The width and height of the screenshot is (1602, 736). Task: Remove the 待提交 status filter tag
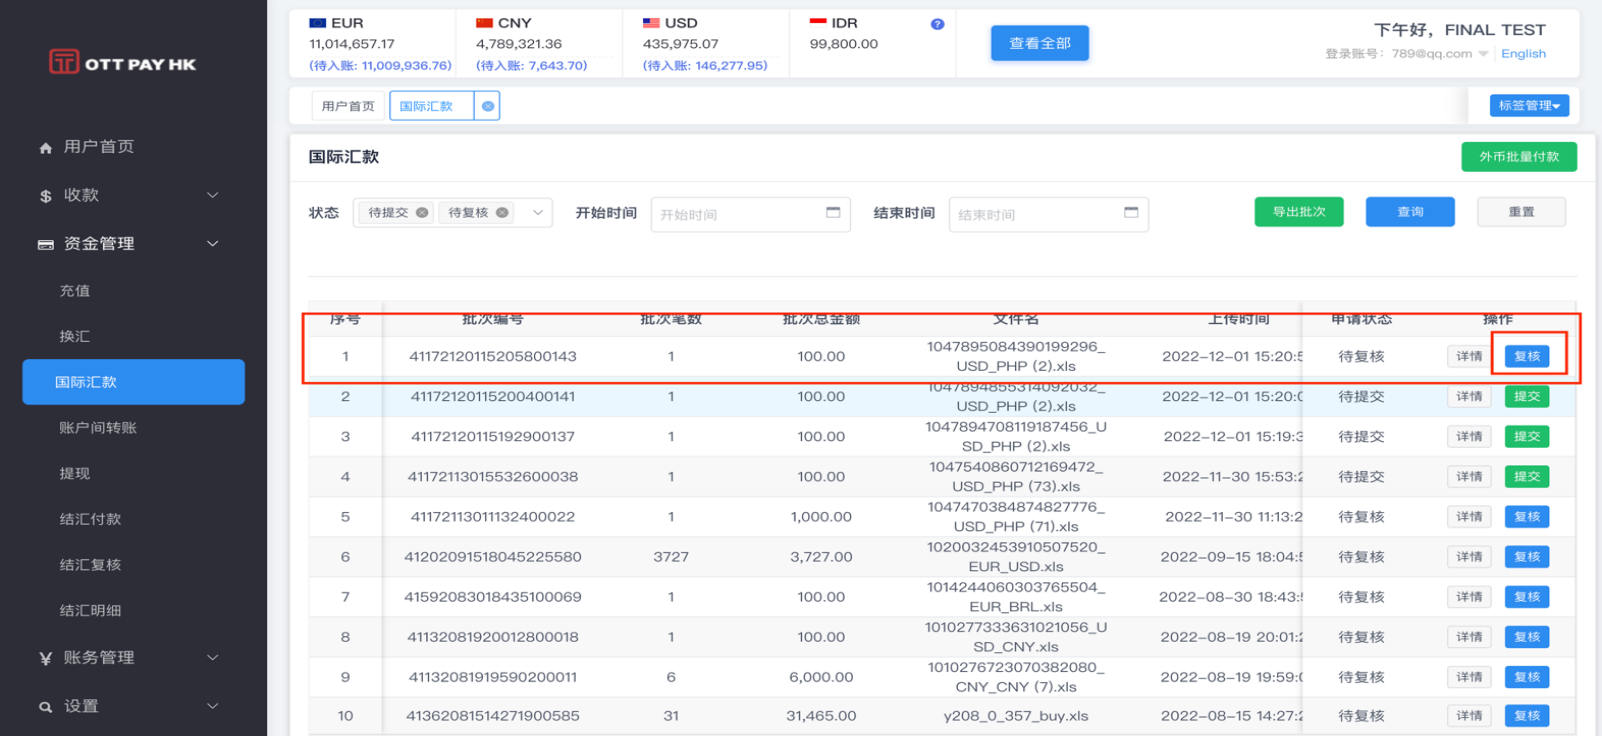[x=422, y=212]
